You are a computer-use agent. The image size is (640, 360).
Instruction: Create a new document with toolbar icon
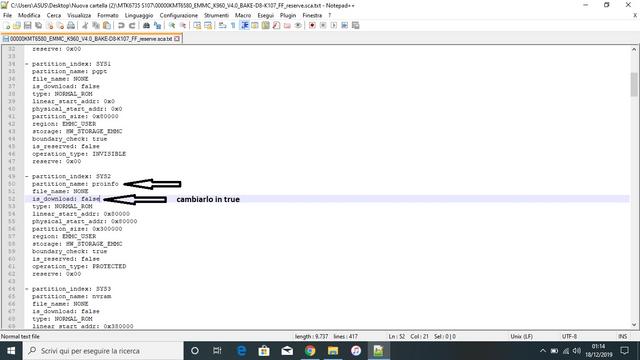(x=7, y=25)
